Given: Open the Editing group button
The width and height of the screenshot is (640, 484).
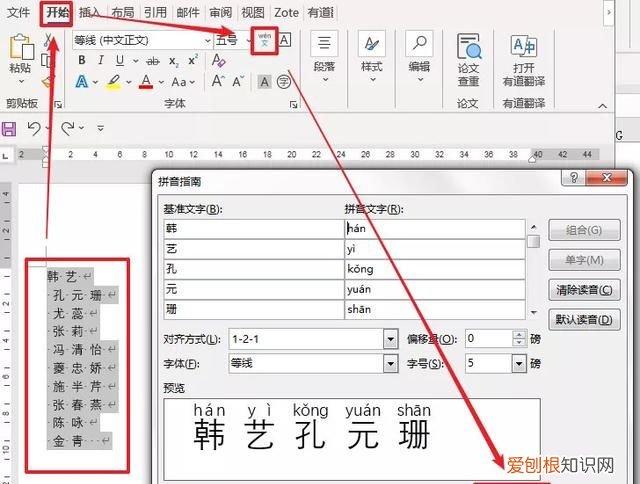Looking at the screenshot, I should pyautogui.click(x=419, y=56).
